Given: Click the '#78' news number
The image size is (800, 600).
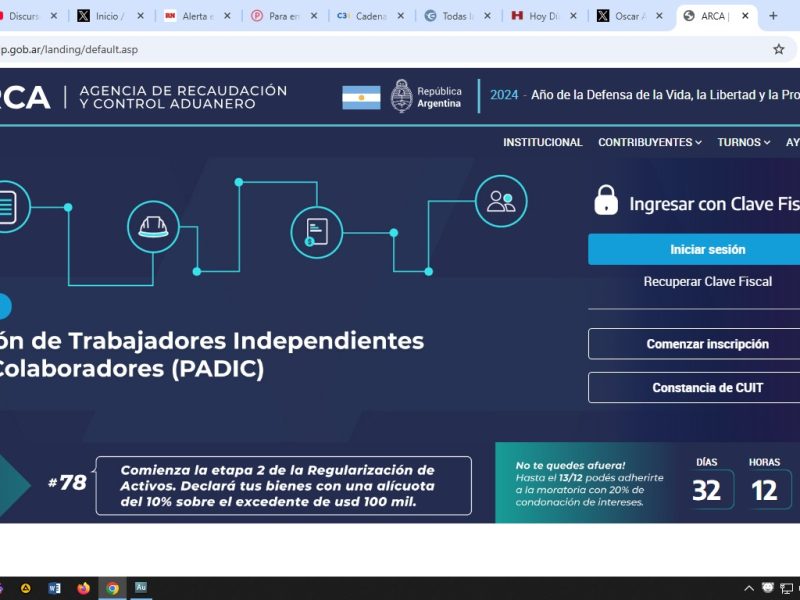Looking at the screenshot, I should point(67,483).
